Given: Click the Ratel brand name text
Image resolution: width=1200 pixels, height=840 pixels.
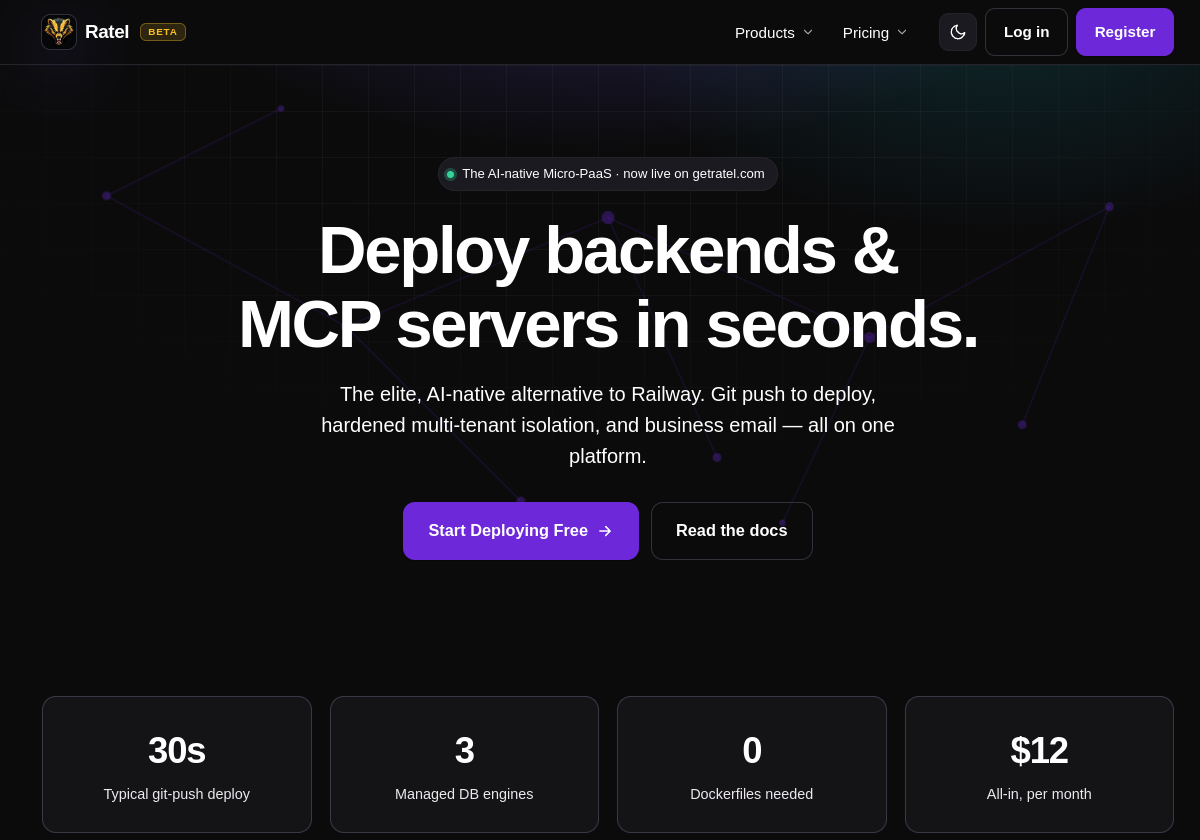Looking at the screenshot, I should (x=107, y=32).
